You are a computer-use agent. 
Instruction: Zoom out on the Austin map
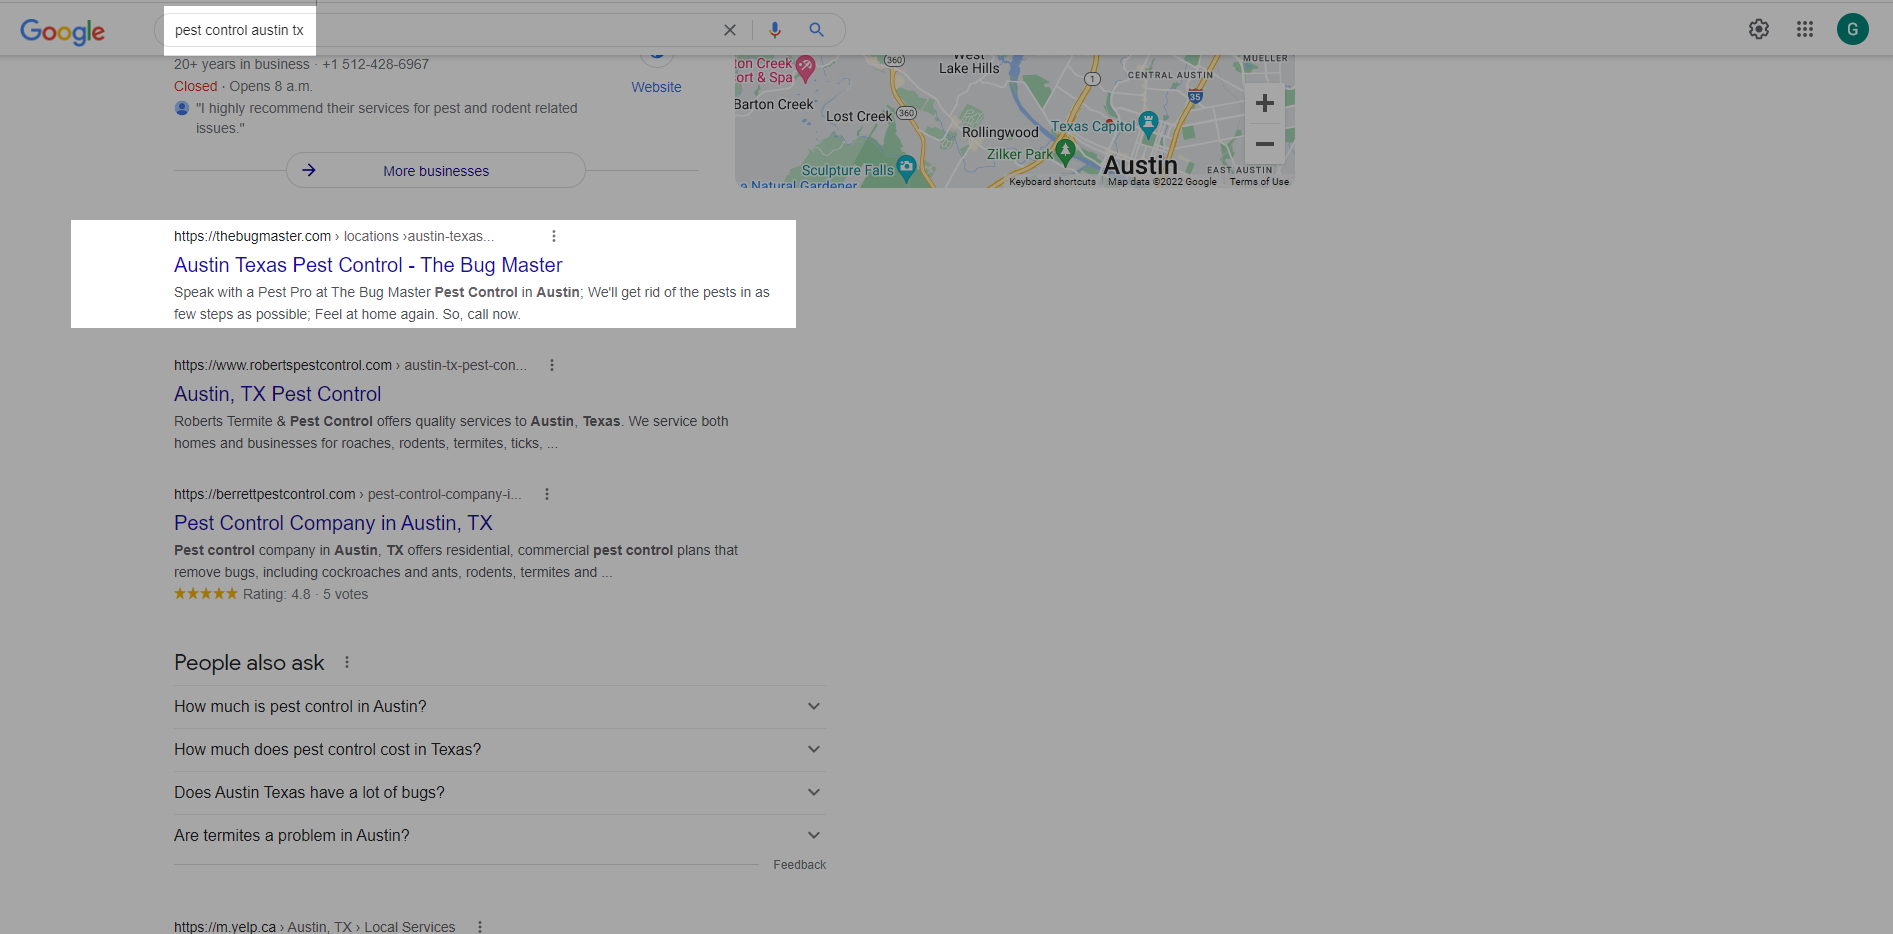point(1264,144)
